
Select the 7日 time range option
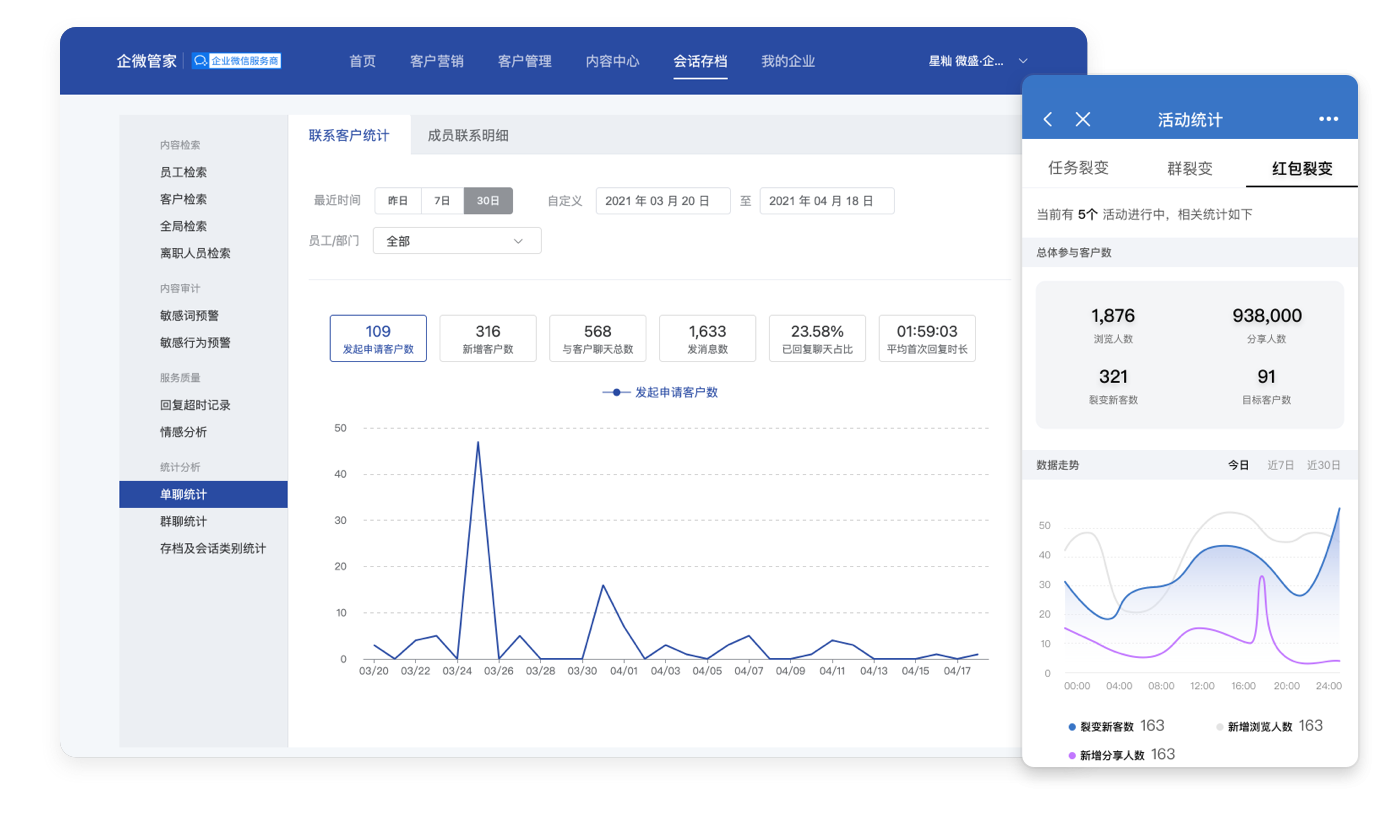(442, 201)
